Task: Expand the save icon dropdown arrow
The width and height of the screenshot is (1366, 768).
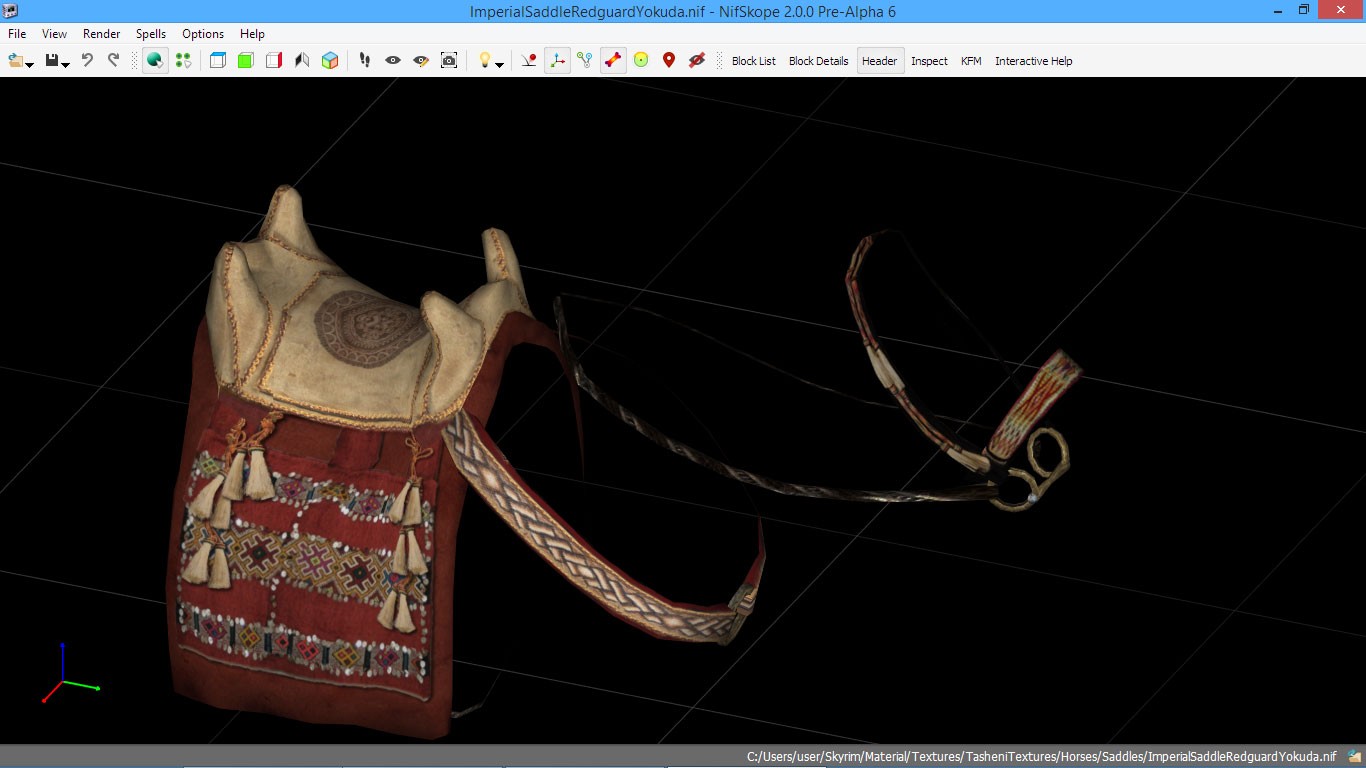Action: (66, 64)
